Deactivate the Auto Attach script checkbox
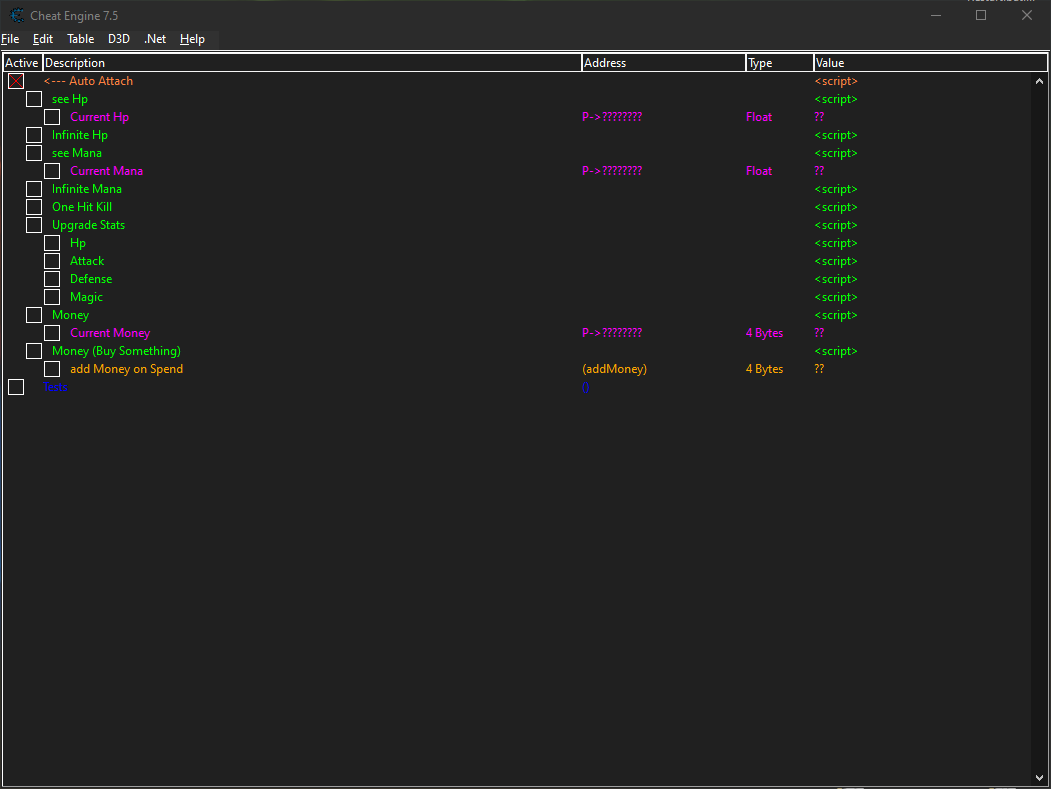The height and width of the screenshot is (789, 1051). coord(16,81)
